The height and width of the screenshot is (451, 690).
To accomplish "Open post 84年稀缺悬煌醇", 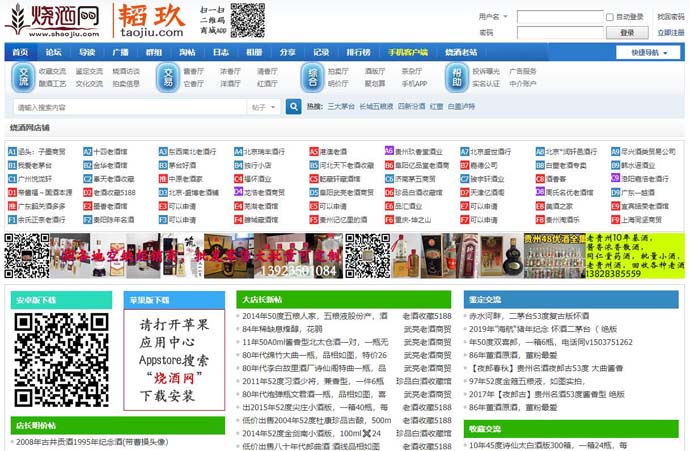I will pos(282,329).
